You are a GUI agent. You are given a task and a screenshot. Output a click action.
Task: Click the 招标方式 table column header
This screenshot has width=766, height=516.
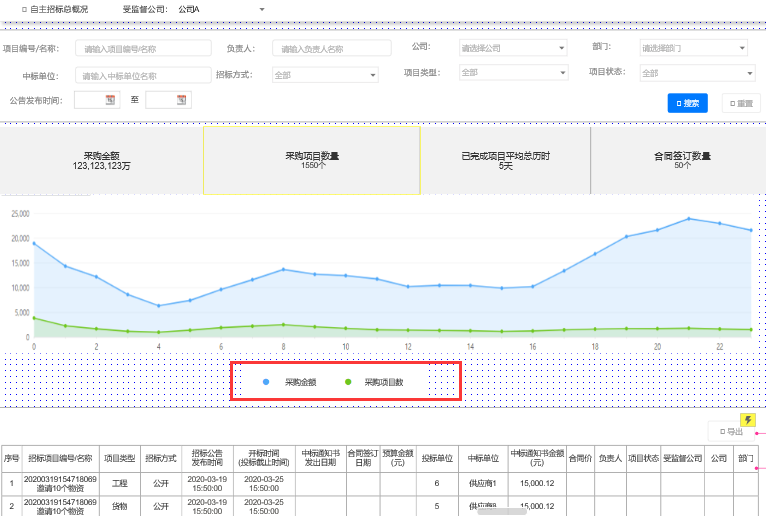click(161, 458)
